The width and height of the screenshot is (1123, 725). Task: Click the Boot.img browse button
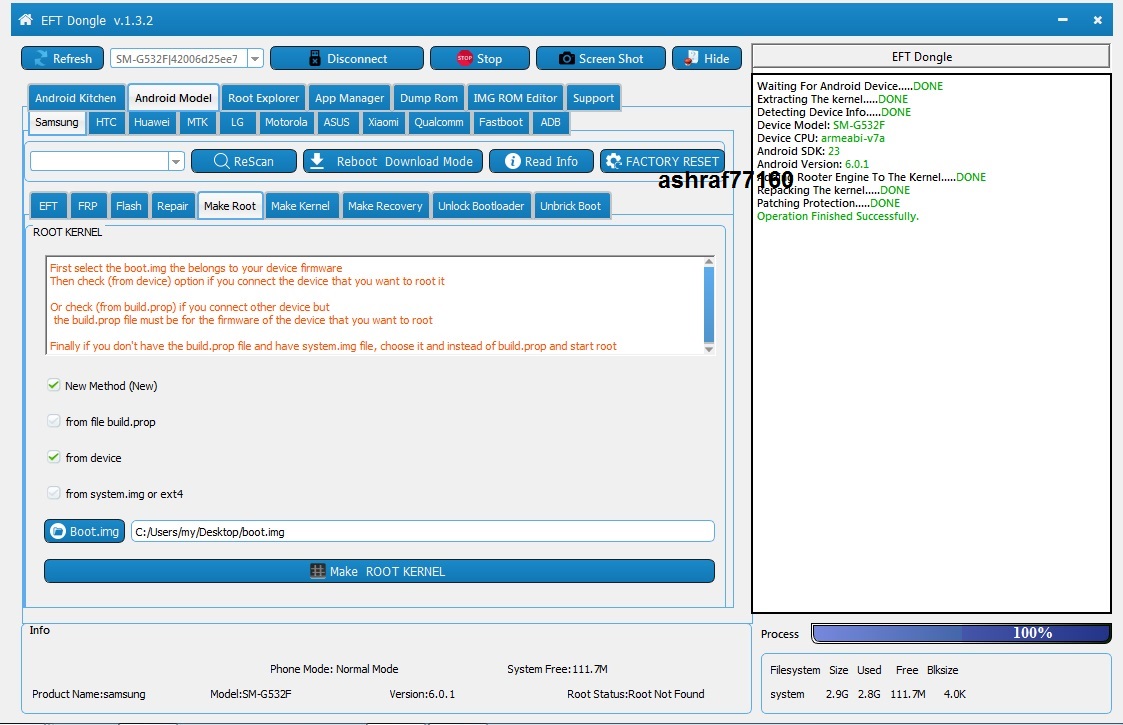click(85, 531)
